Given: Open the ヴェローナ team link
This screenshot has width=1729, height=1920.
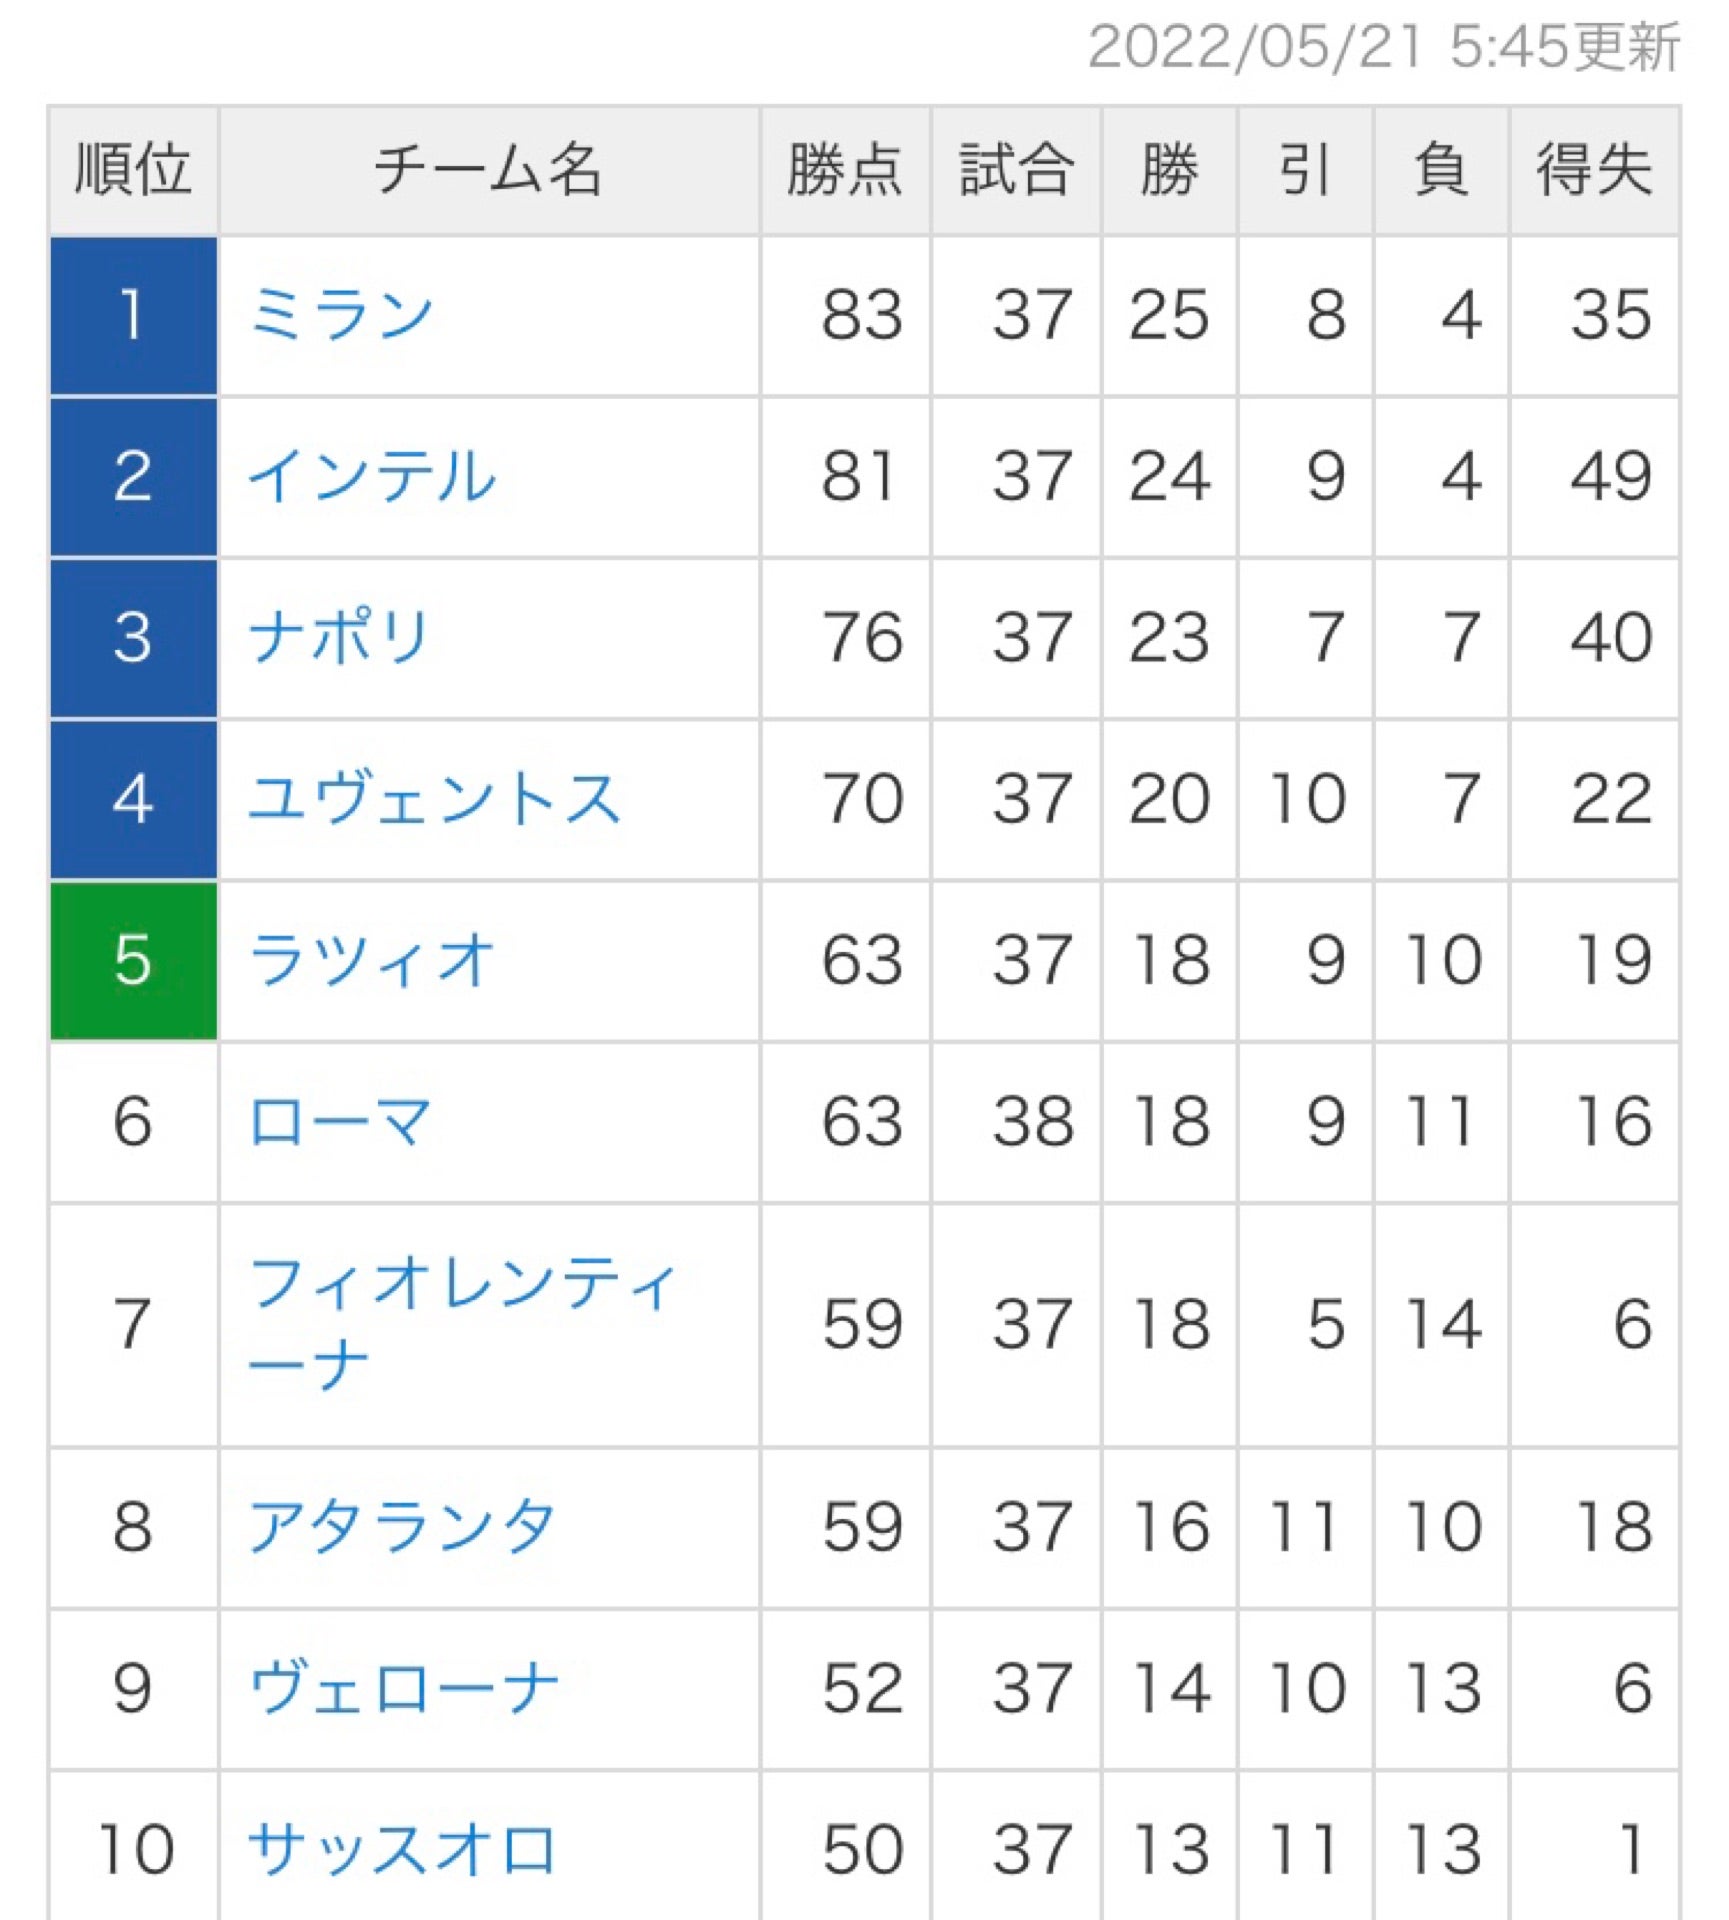Looking at the screenshot, I should pos(402,1689).
